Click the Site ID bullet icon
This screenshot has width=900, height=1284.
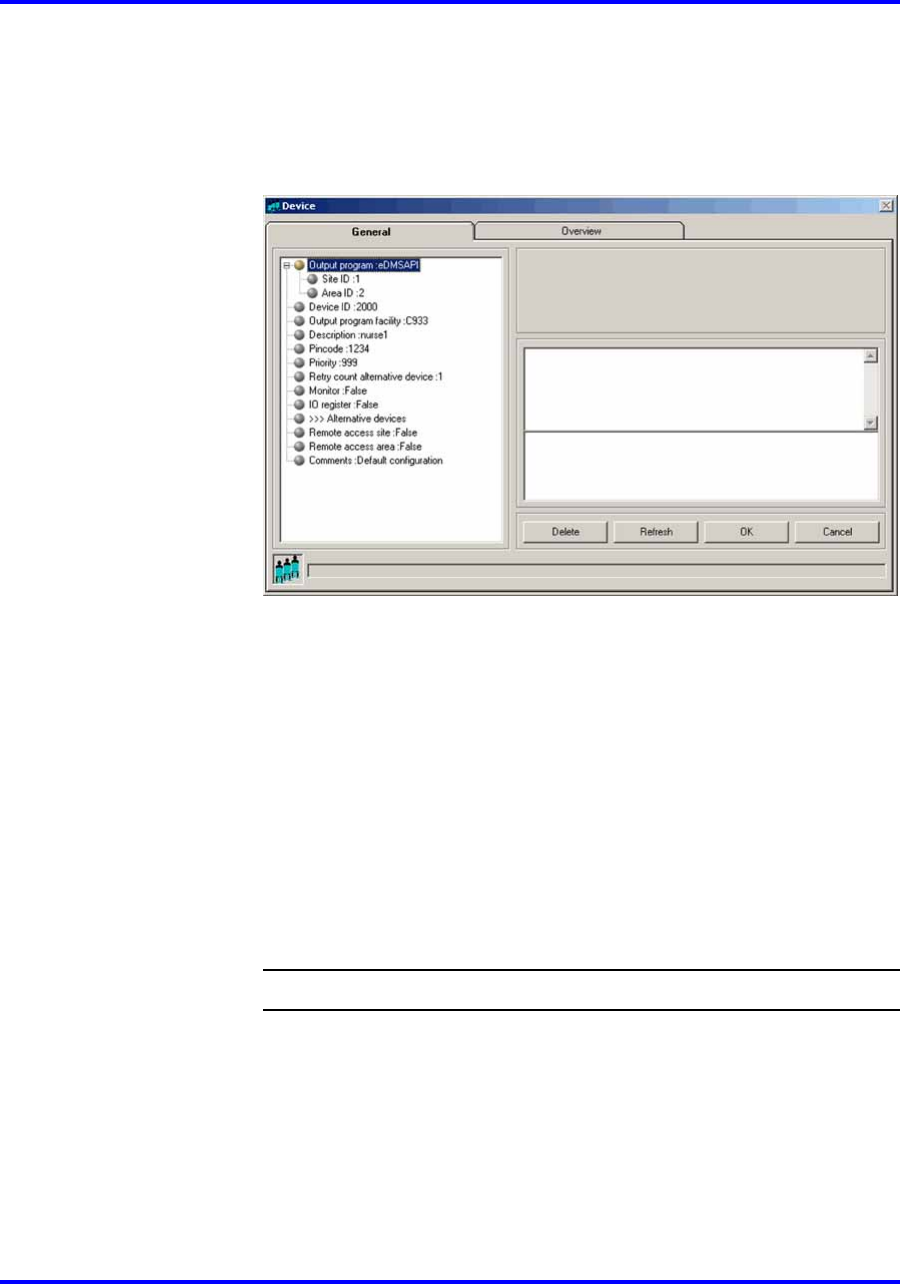[312, 279]
